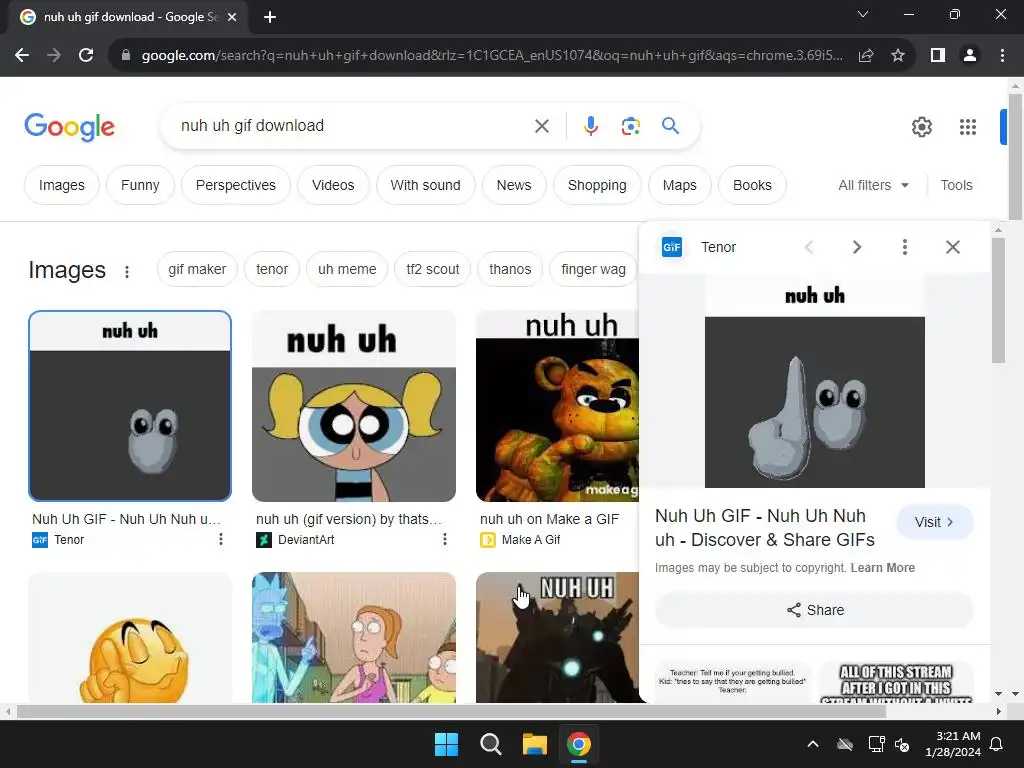The width and height of the screenshot is (1024, 768).
Task: Switch to the Books filter
Action: pyautogui.click(x=752, y=185)
